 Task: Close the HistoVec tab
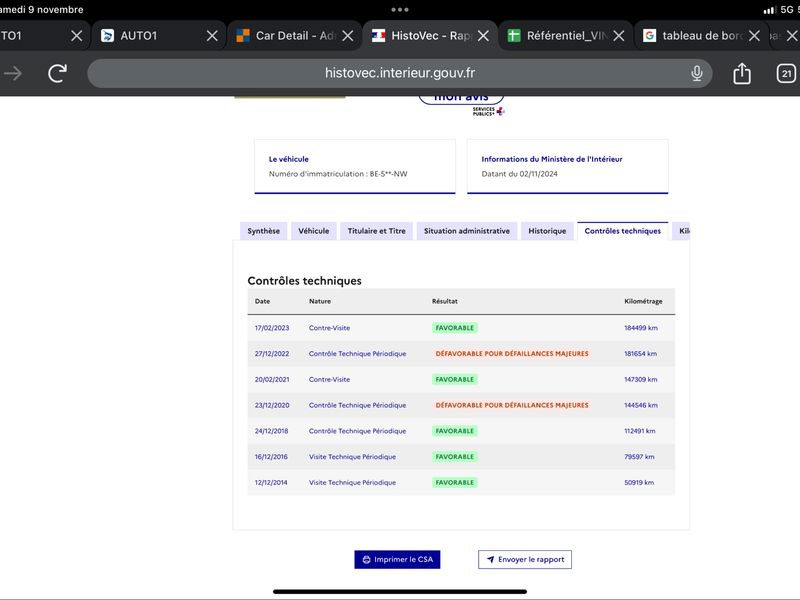pyautogui.click(x=483, y=36)
